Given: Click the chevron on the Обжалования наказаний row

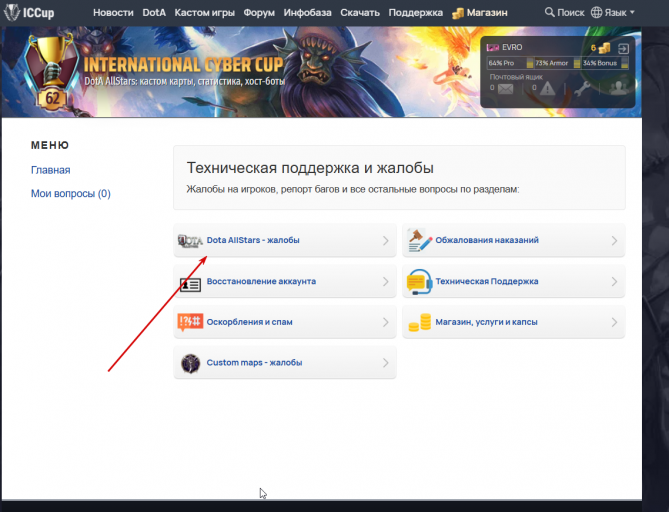Looking at the screenshot, I should pyautogui.click(x=614, y=241).
